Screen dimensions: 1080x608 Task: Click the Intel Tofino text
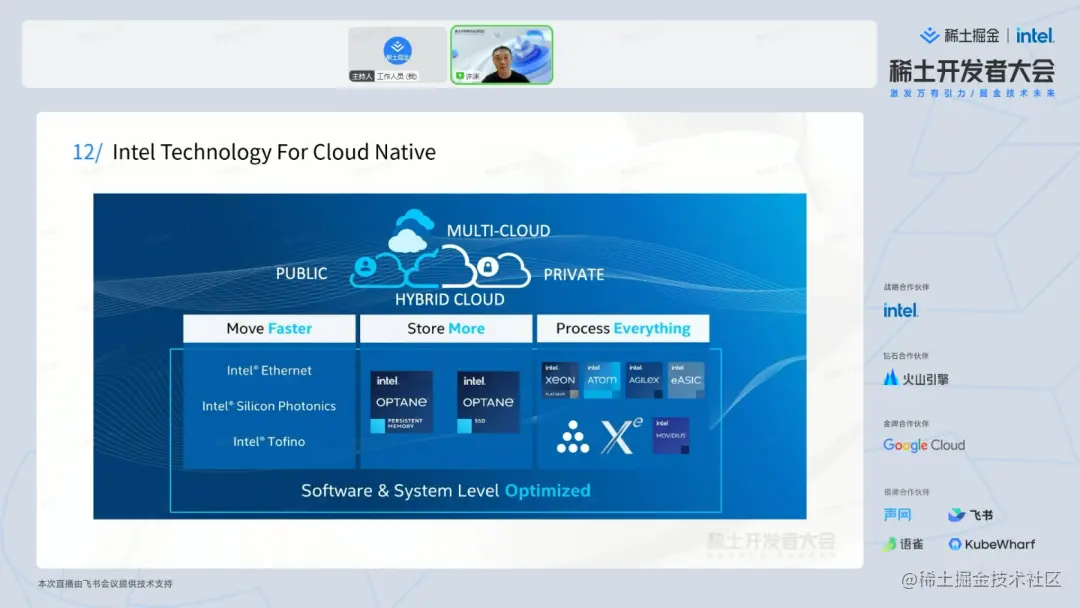[x=269, y=442]
